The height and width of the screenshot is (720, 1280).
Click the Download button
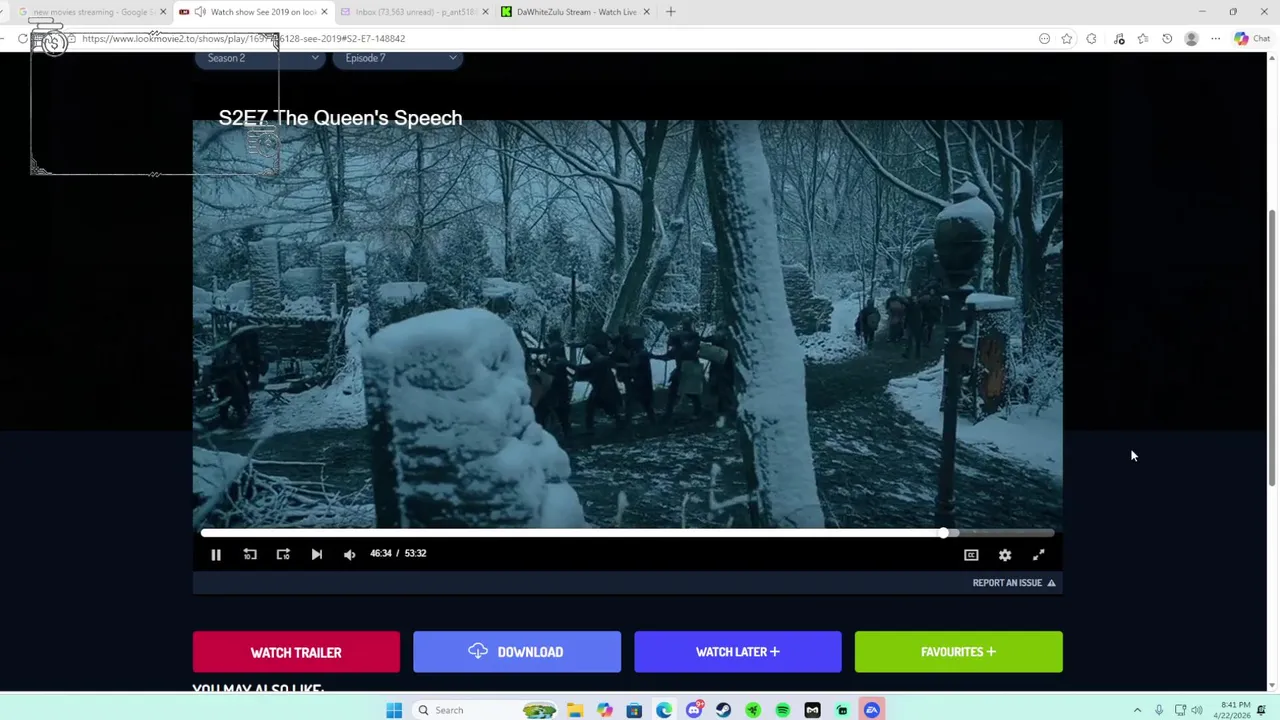tap(517, 652)
